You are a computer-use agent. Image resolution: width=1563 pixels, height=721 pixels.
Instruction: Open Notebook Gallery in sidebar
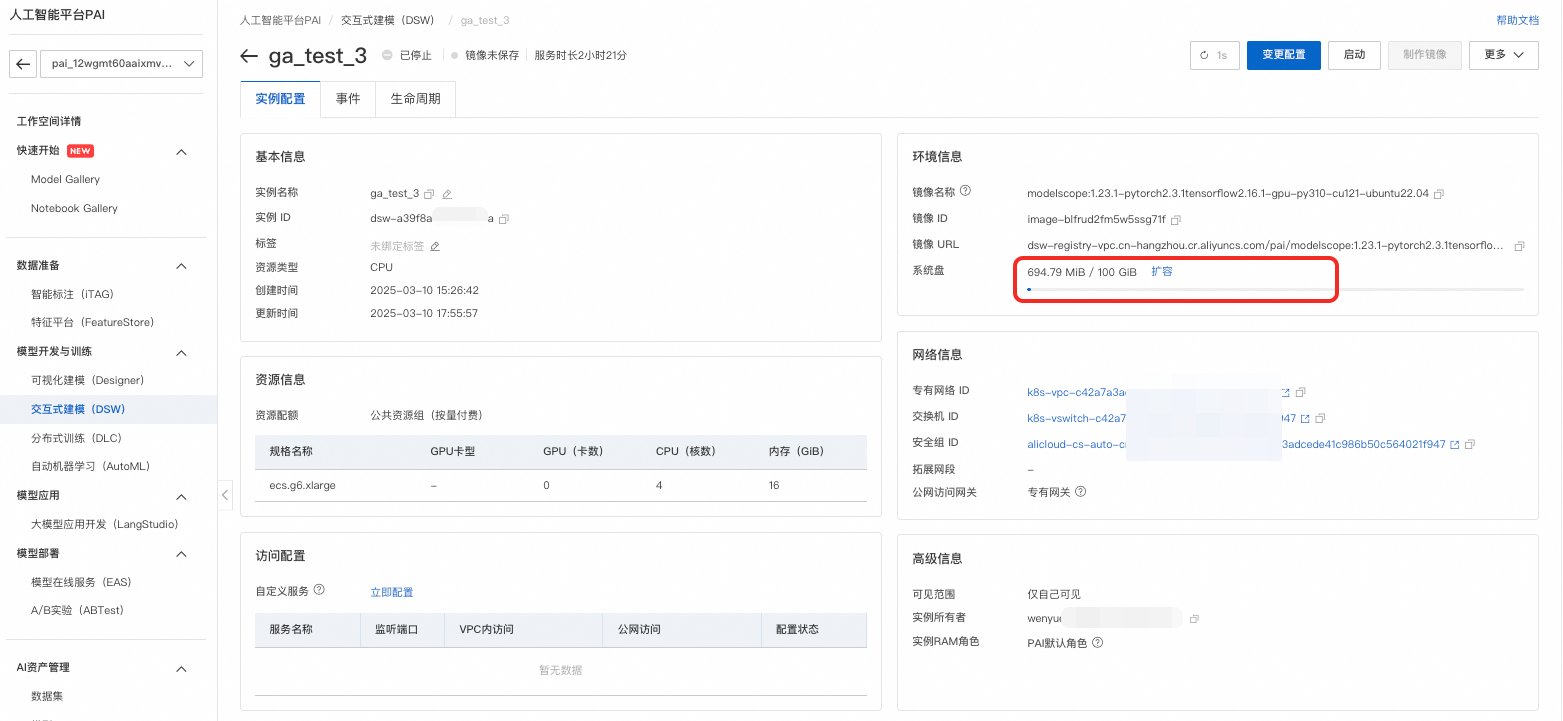(x=74, y=208)
